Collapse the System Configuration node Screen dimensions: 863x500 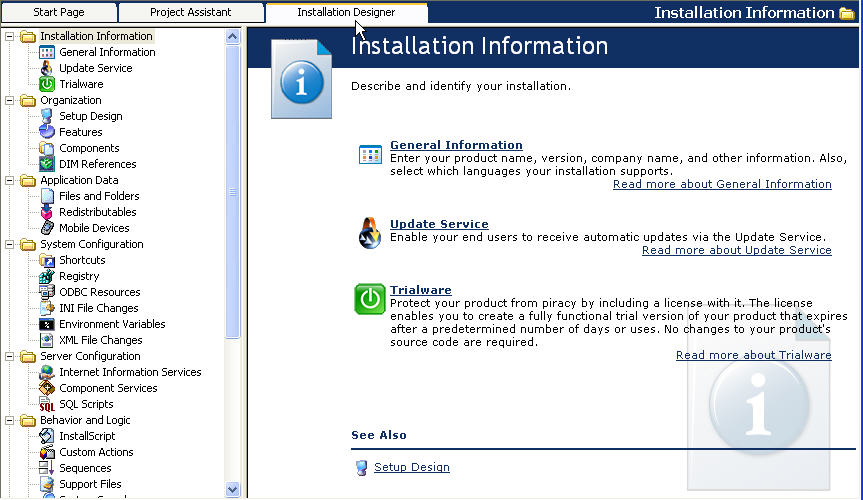coord(10,244)
